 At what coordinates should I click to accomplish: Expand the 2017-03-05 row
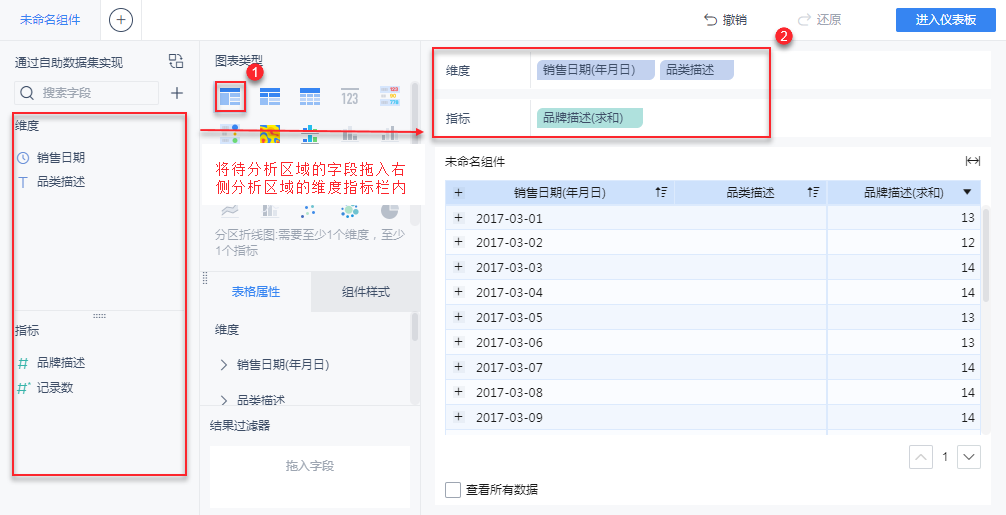click(x=459, y=317)
